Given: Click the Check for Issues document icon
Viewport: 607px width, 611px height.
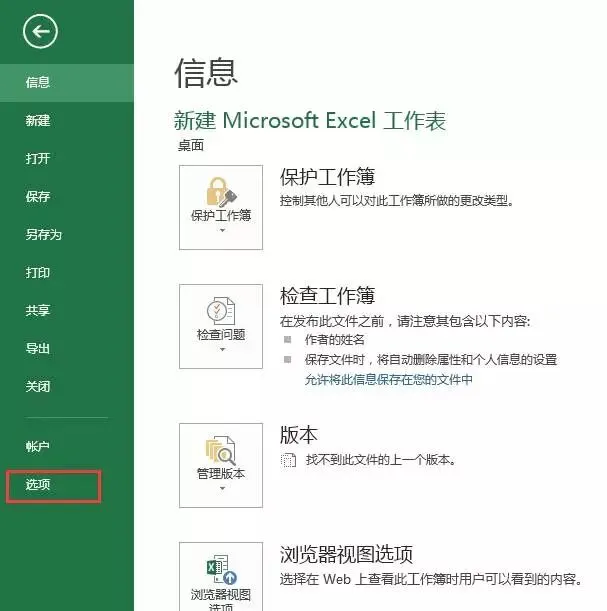Looking at the screenshot, I should pos(221,311).
